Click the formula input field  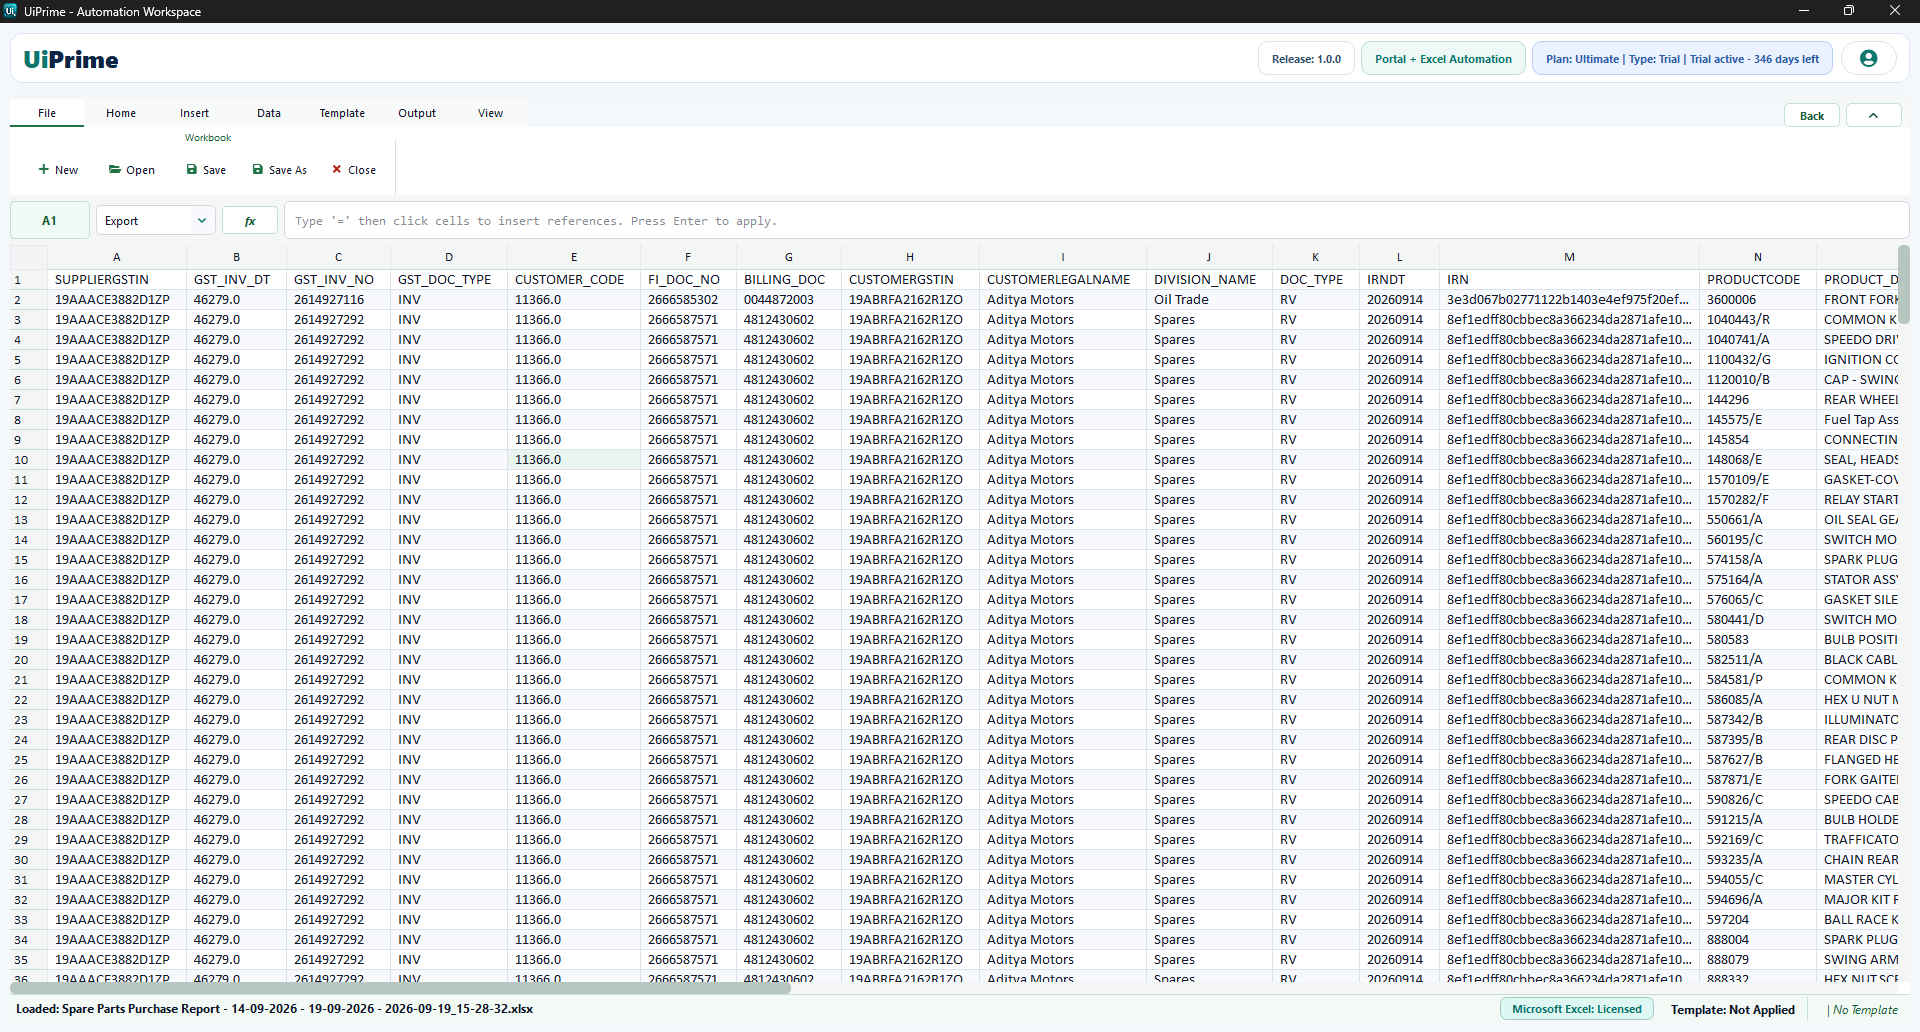[x=1096, y=221]
